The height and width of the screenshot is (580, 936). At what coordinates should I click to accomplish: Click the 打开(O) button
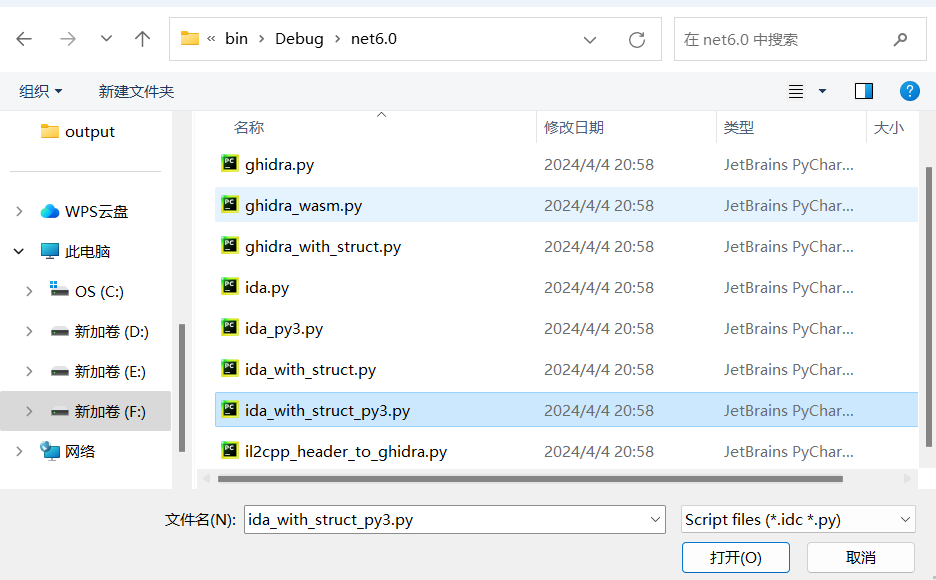[x=735, y=557]
